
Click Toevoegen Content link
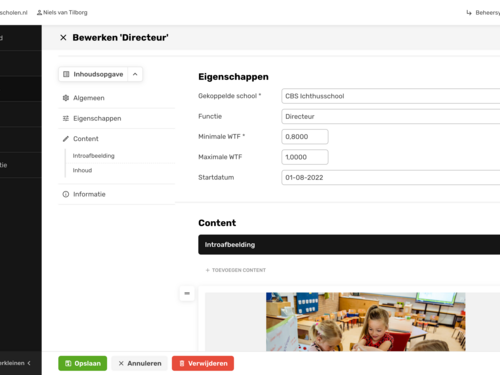pos(236,270)
